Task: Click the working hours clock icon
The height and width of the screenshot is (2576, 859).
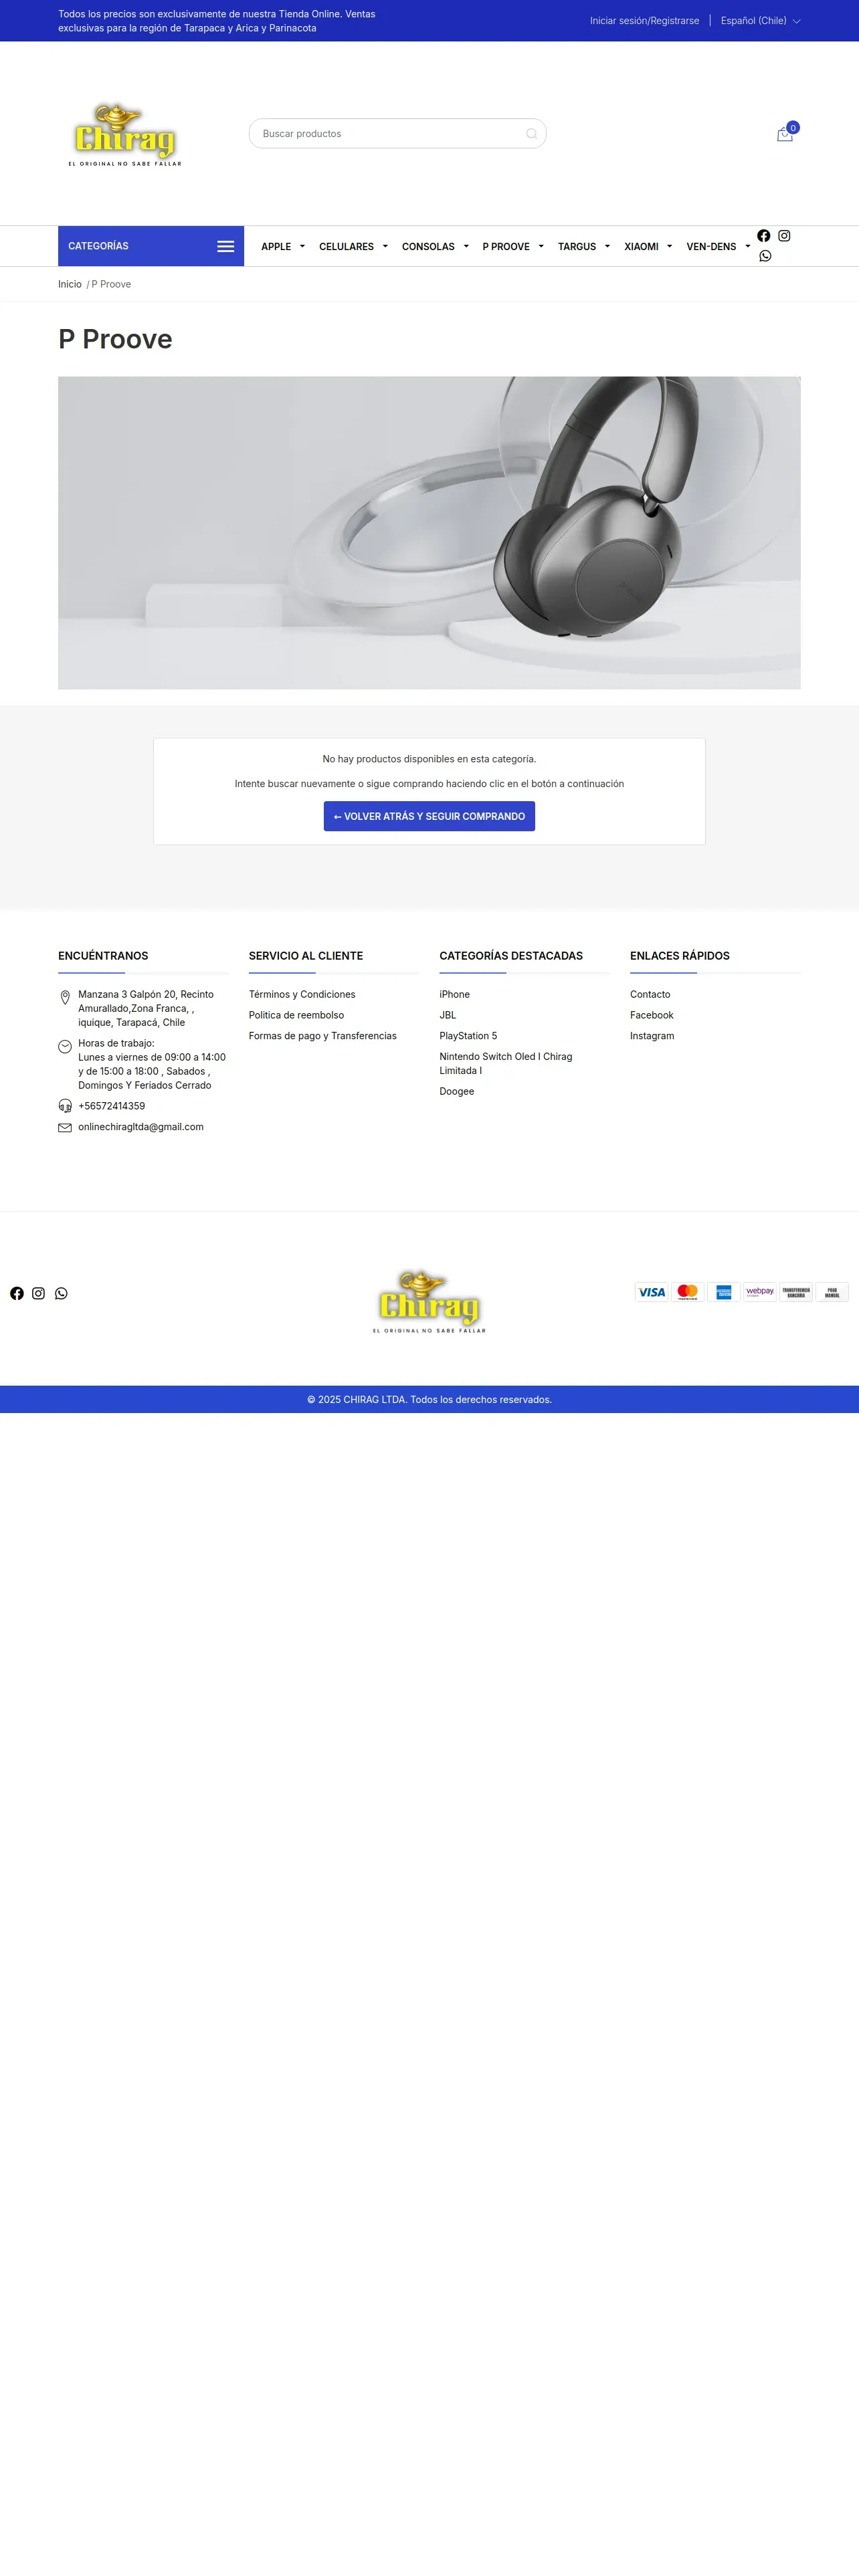Action: point(65,1046)
